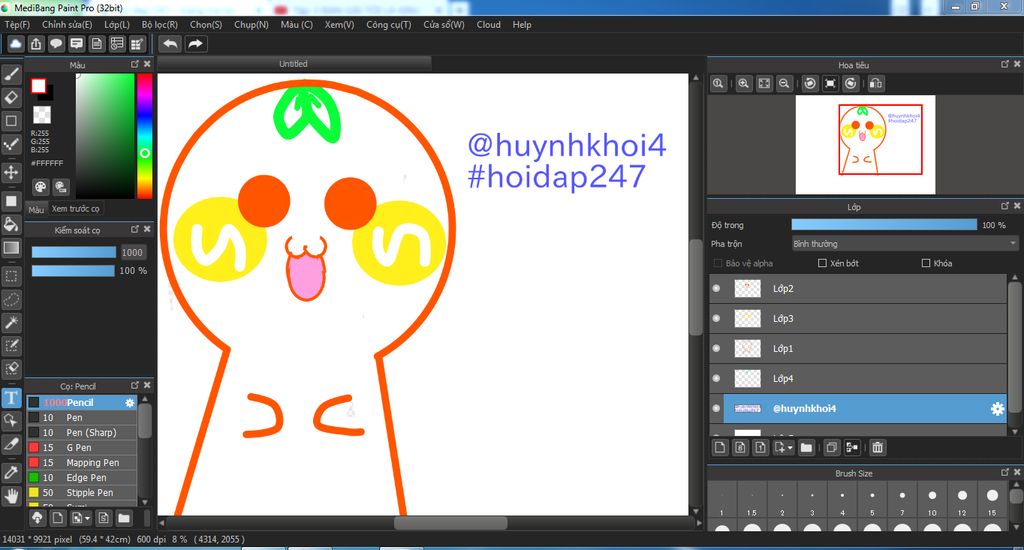
Task: Open the Bộ lọc(R) menu
Action: pyautogui.click(x=159, y=25)
